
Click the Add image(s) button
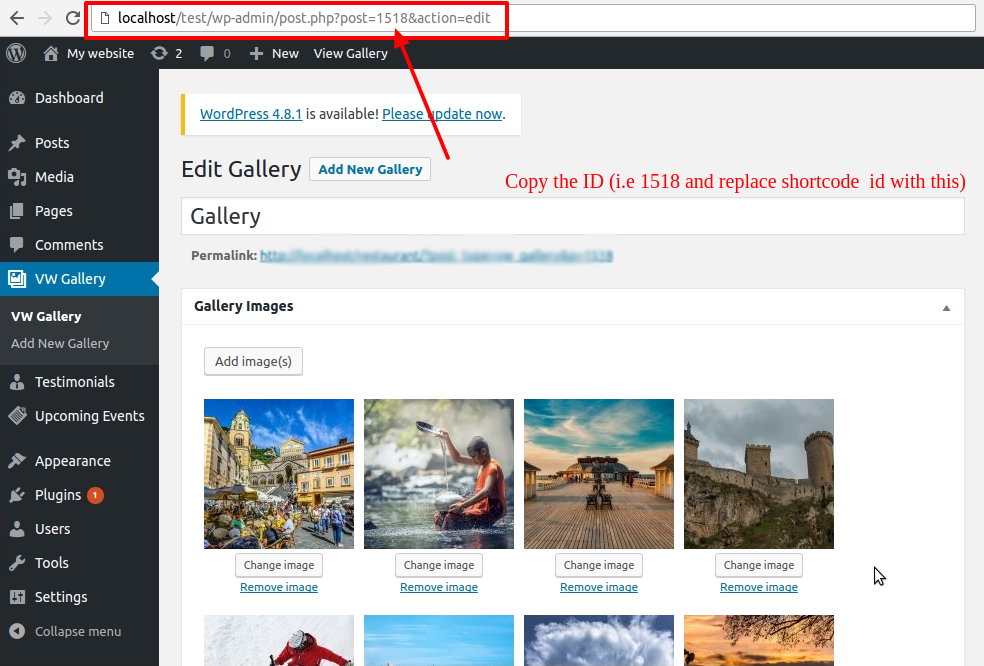pos(253,361)
